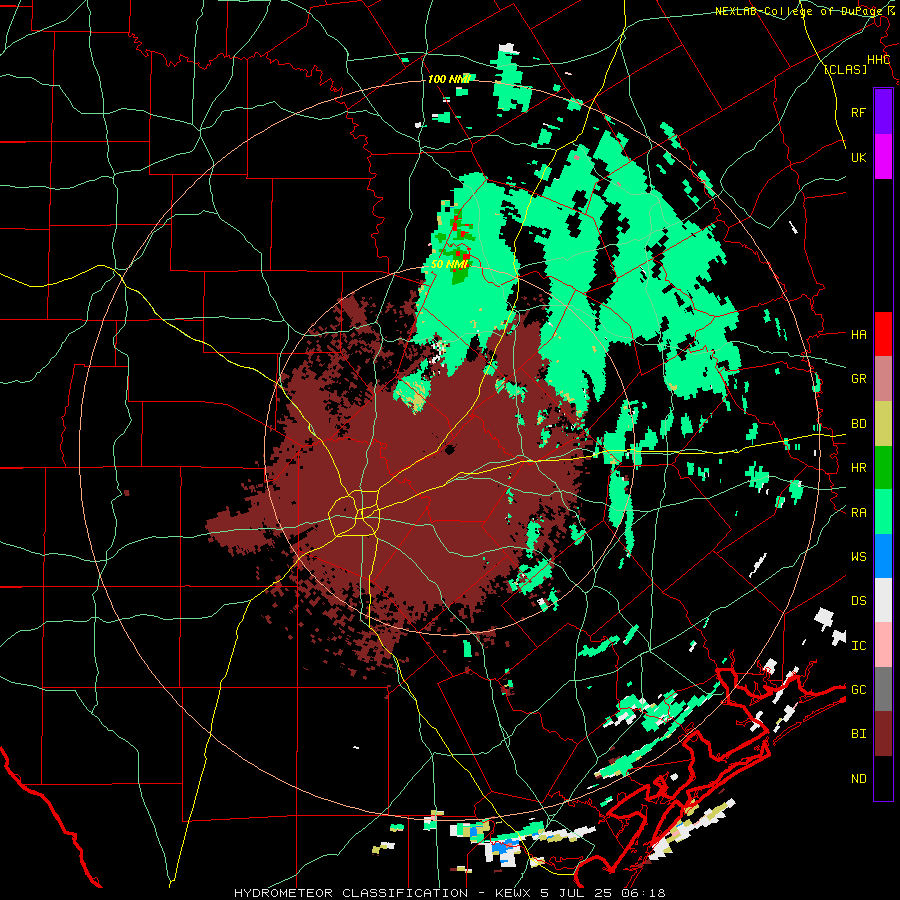Click the 'RF' legend label
Screen dimensions: 900x900
858,112
